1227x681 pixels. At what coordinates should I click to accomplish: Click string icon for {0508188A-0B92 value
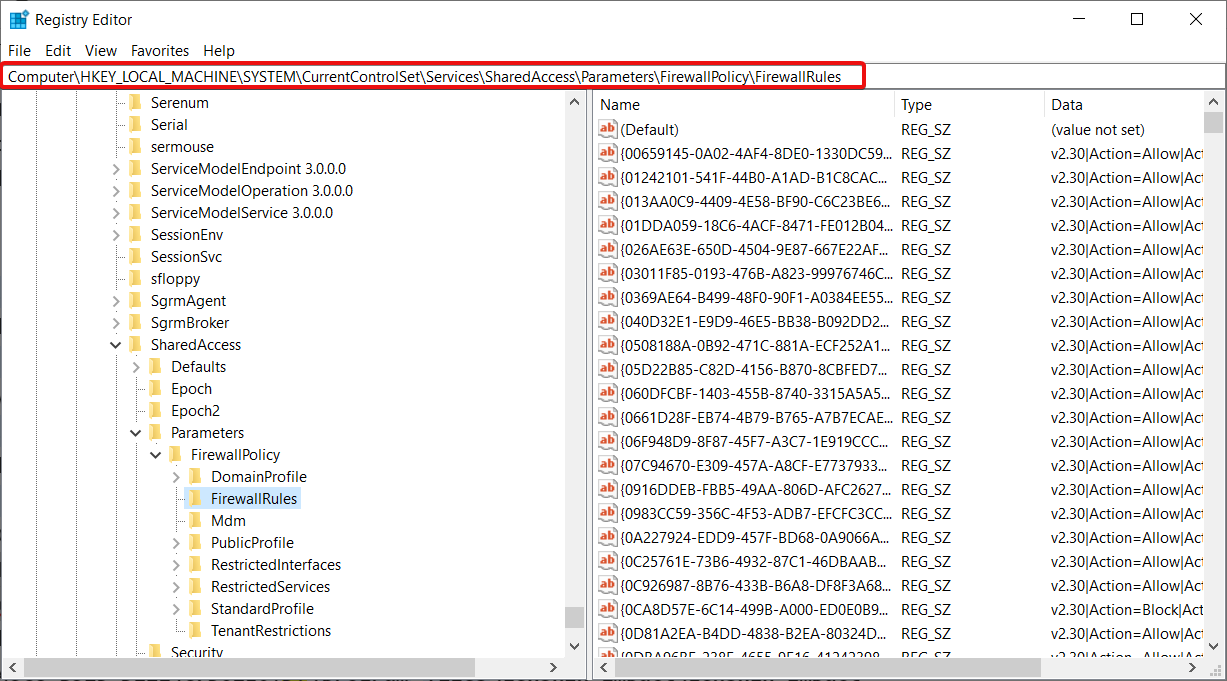pos(608,345)
